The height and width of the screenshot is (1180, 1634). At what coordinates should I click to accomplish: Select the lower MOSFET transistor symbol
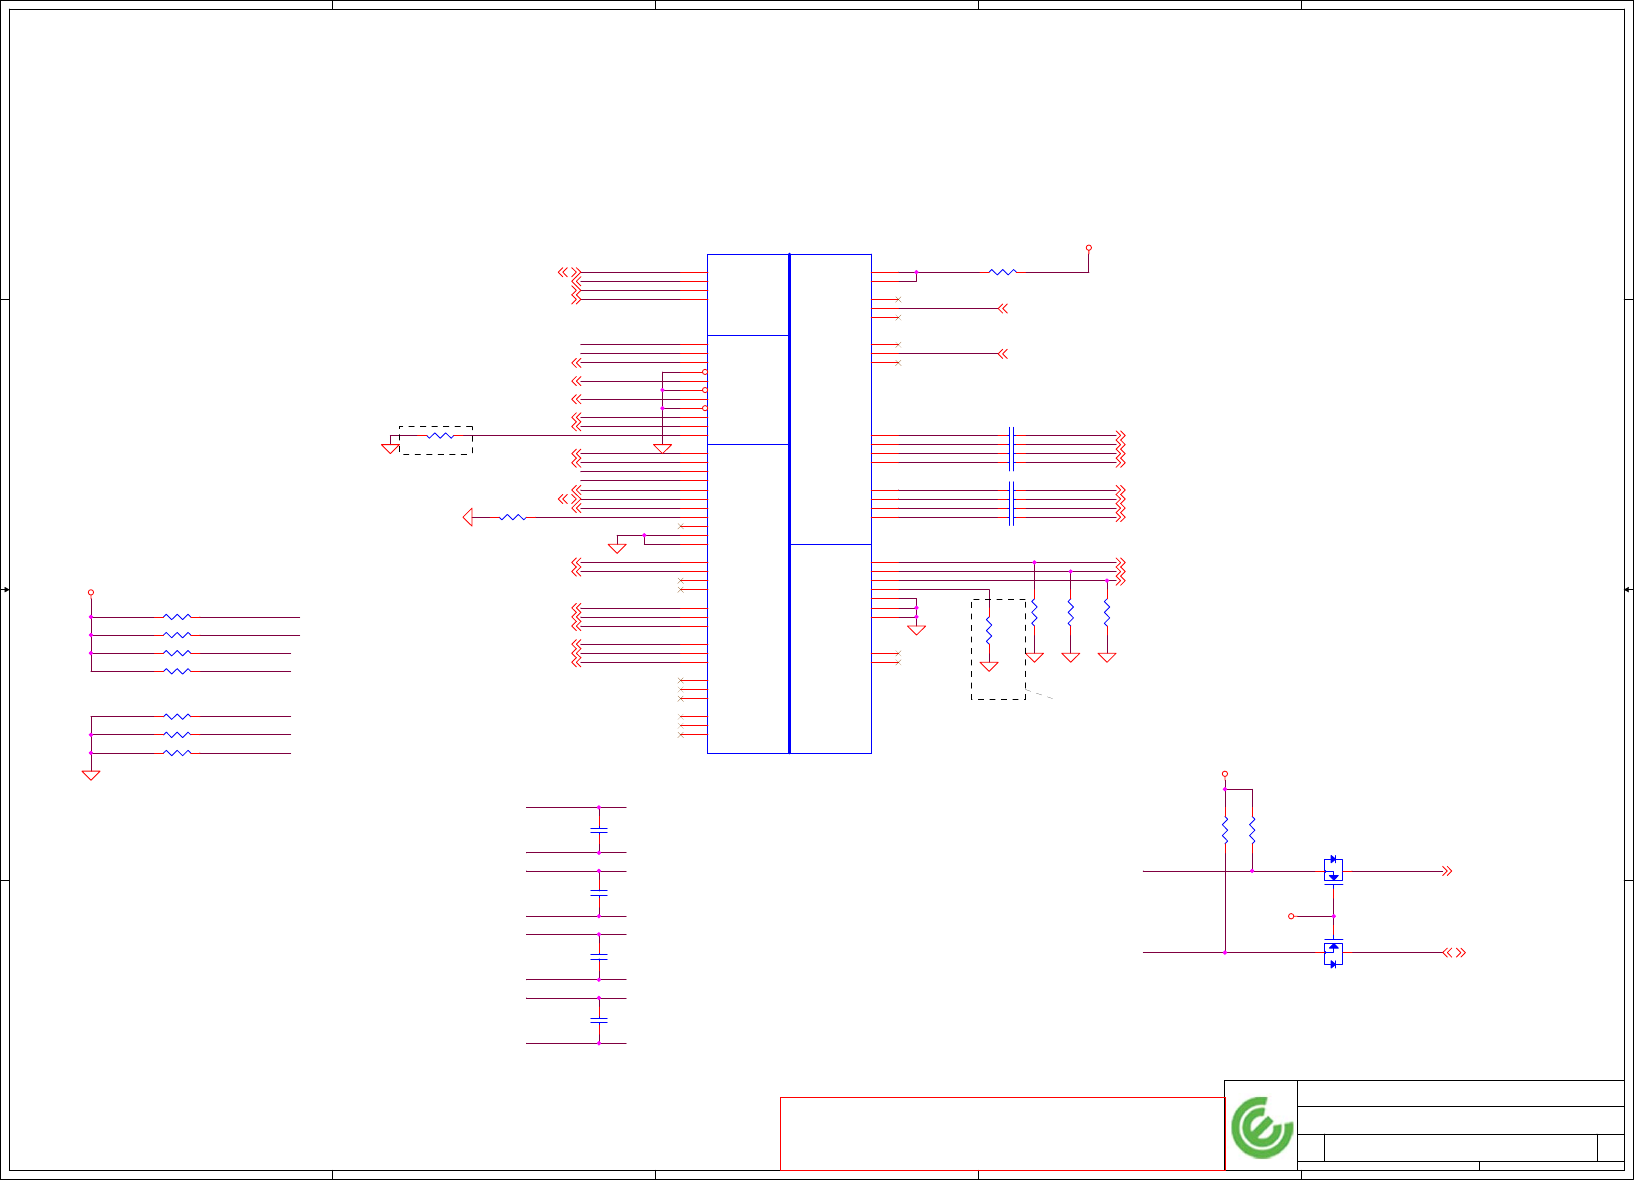pyautogui.click(x=1333, y=953)
